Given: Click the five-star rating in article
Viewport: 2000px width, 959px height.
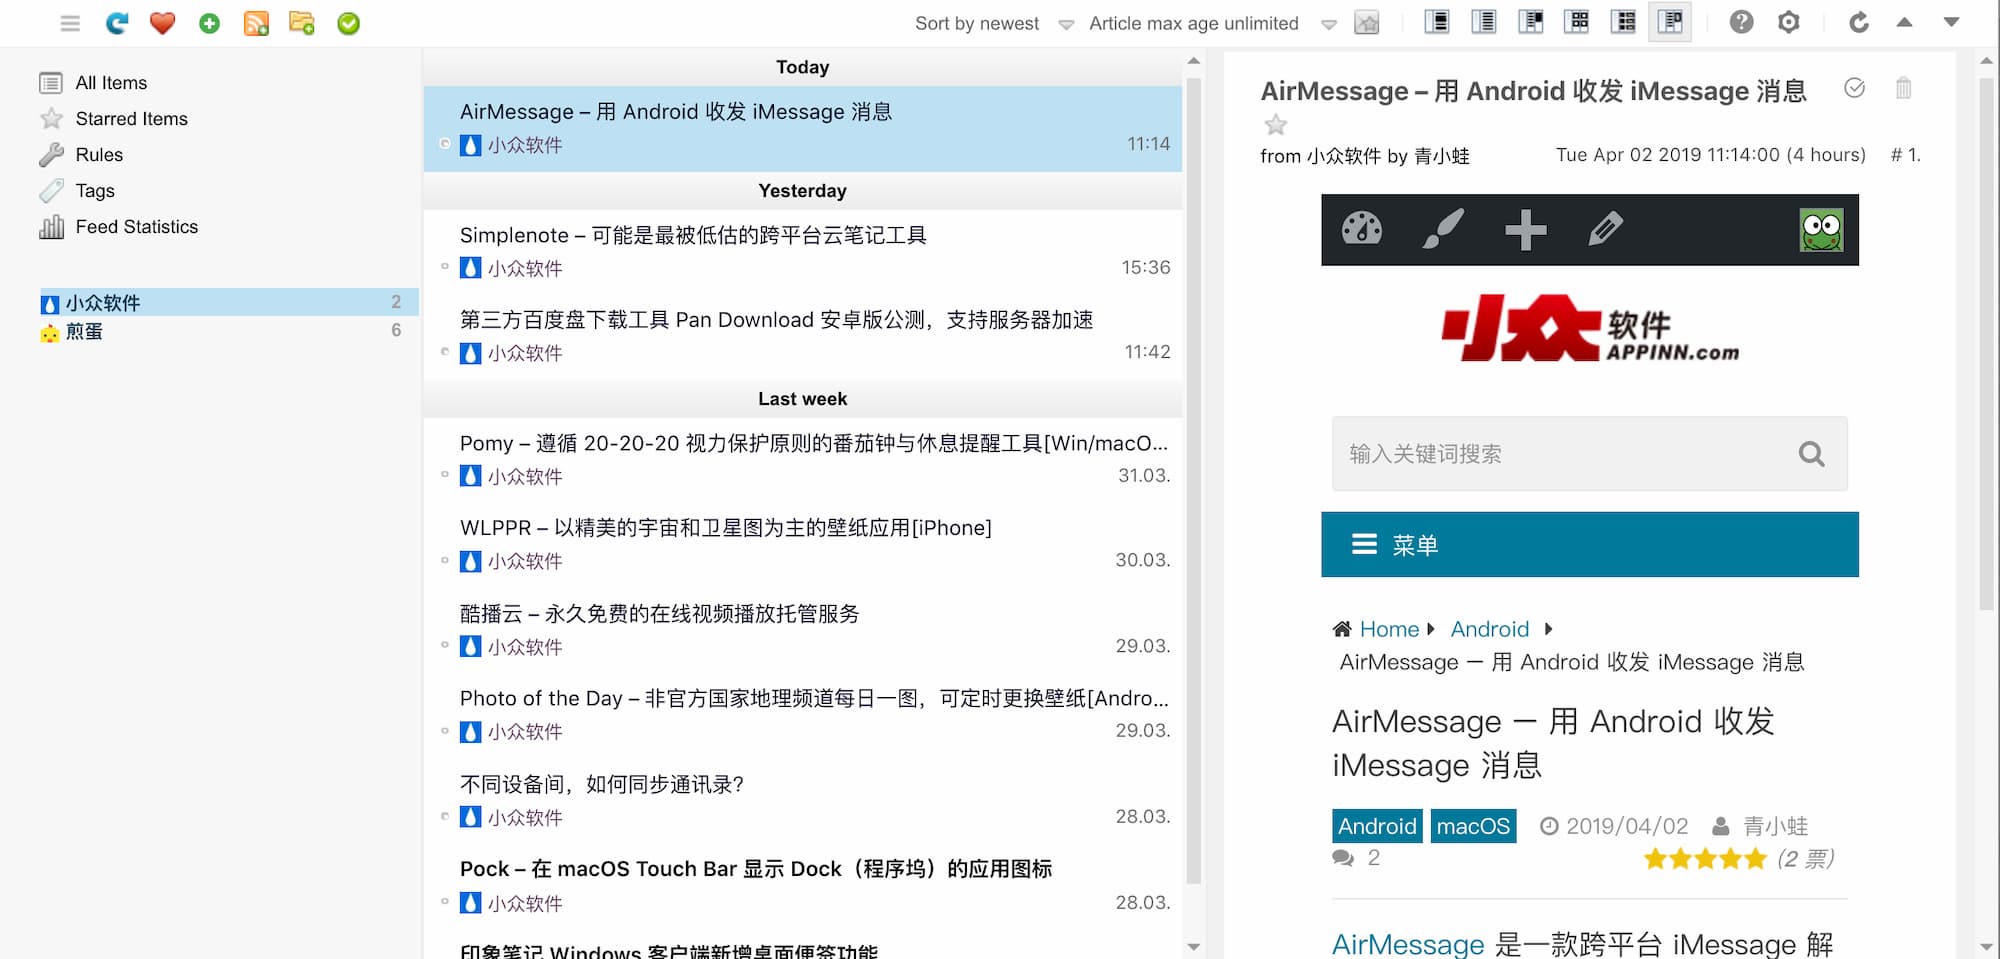Looking at the screenshot, I should point(1705,859).
